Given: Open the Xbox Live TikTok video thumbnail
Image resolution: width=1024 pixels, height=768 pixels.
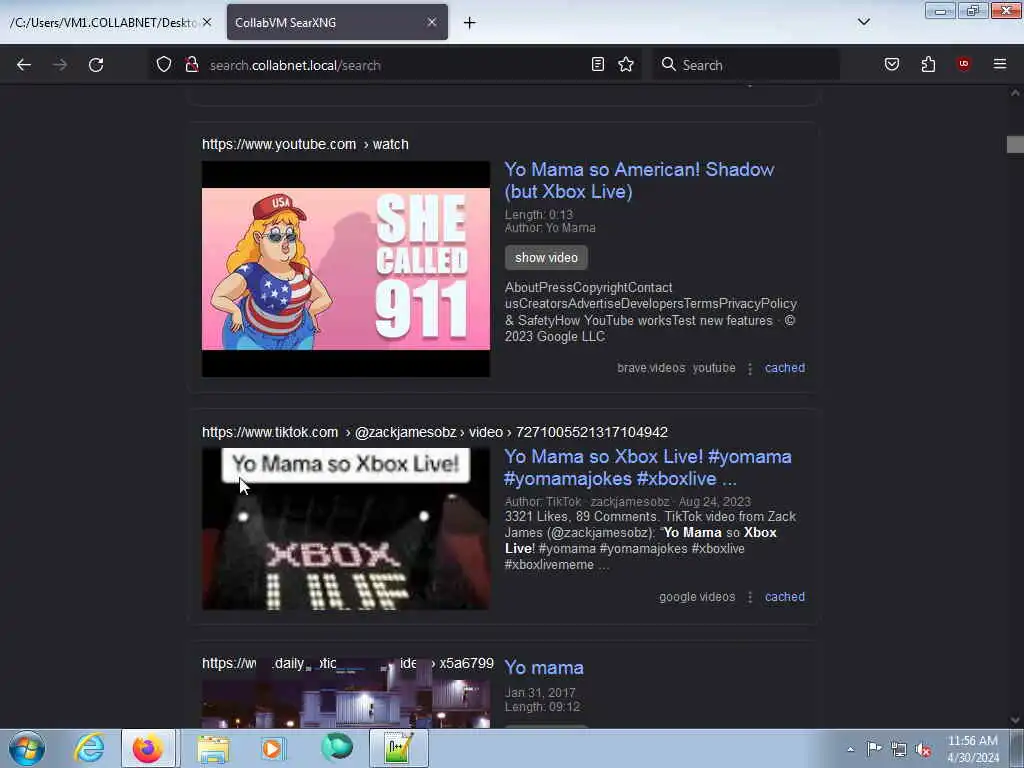Looking at the screenshot, I should [345, 528].
